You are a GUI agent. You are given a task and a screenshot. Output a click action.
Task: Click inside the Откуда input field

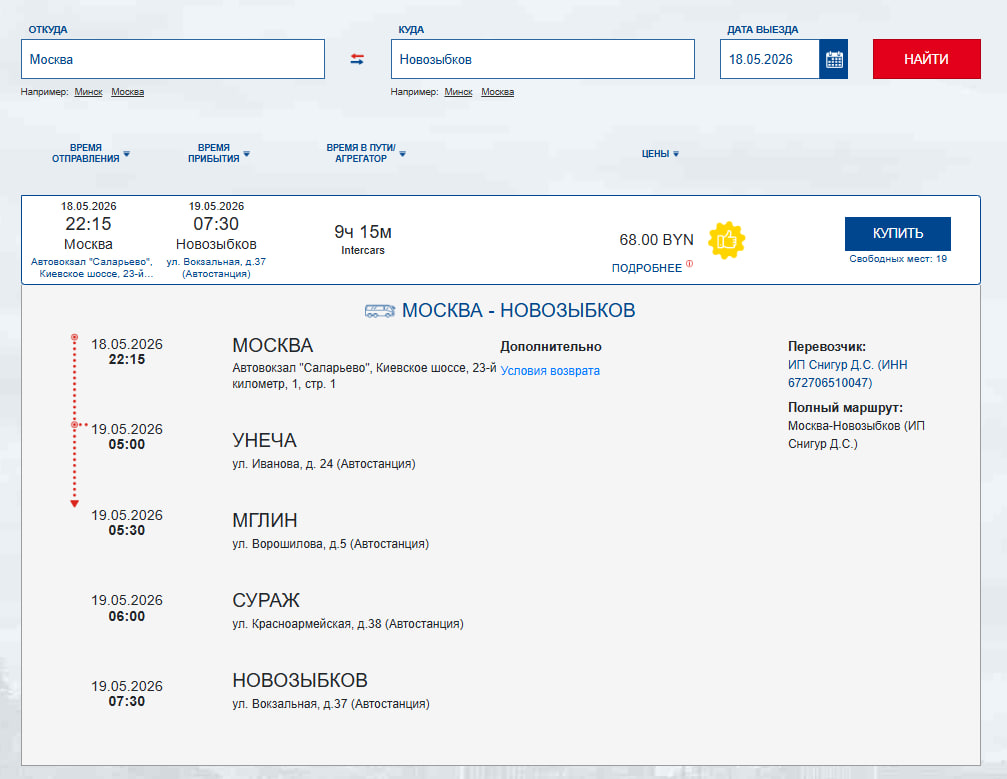point(172,59)
